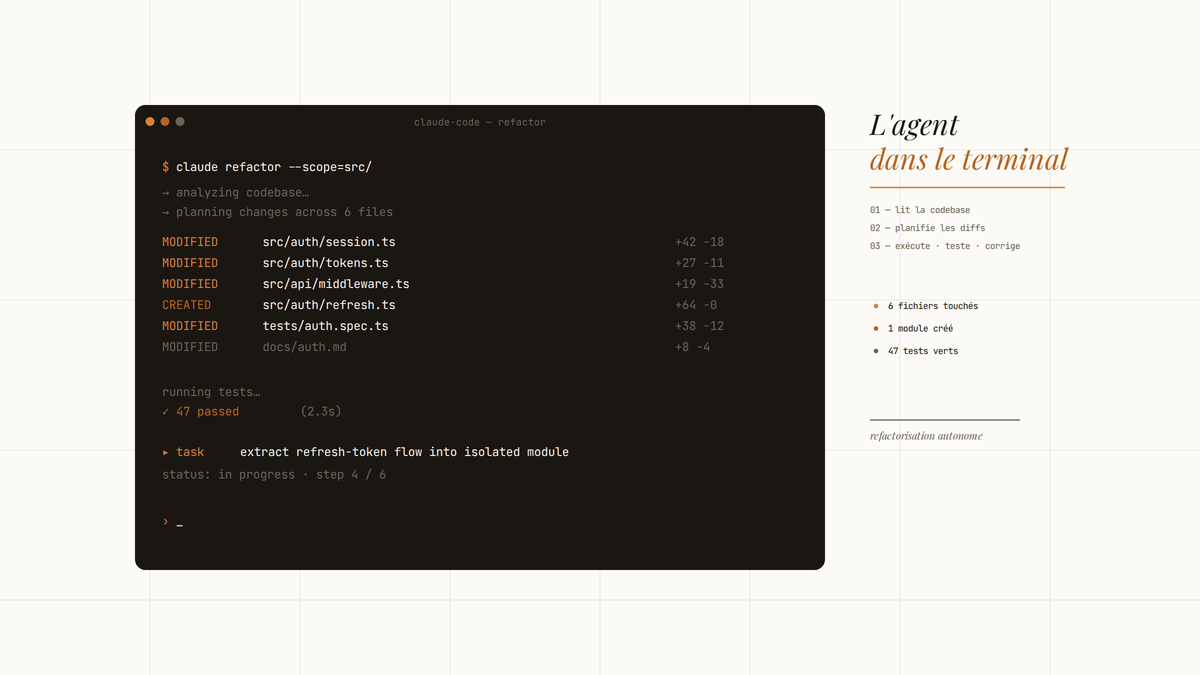Click the diff count '+64 -0'

pyautogui.click(x=696, y=305)
